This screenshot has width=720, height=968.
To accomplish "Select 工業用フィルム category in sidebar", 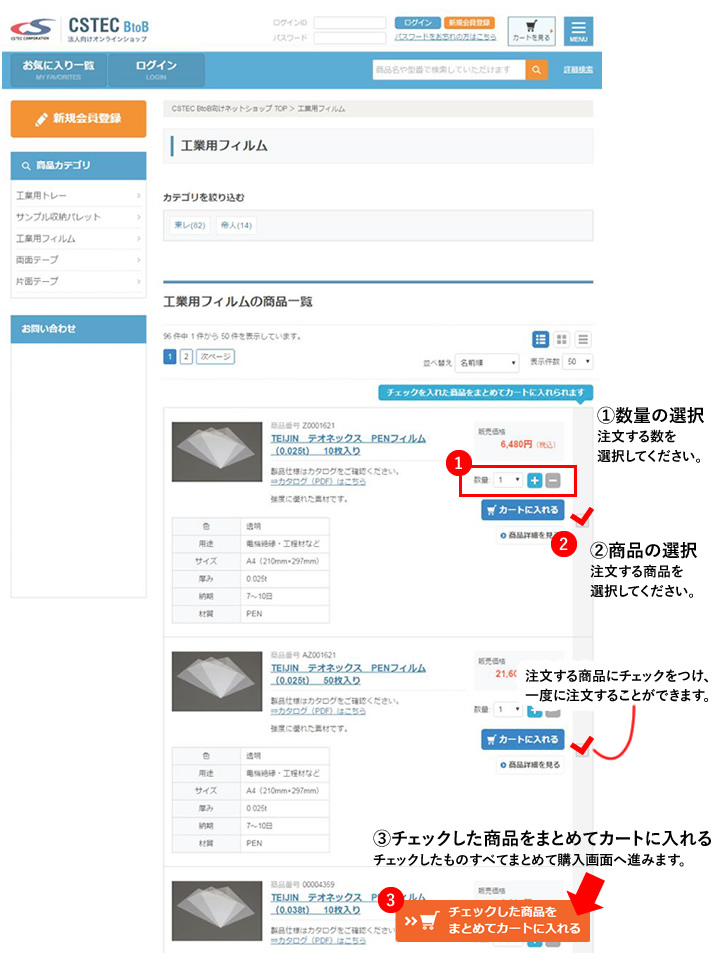I will [x=78, y=238].
